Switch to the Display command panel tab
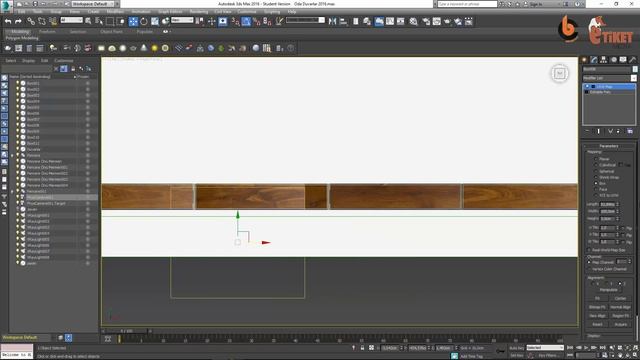Image resolution: width=640 pixels, height=360 pixels. (623, 60)
